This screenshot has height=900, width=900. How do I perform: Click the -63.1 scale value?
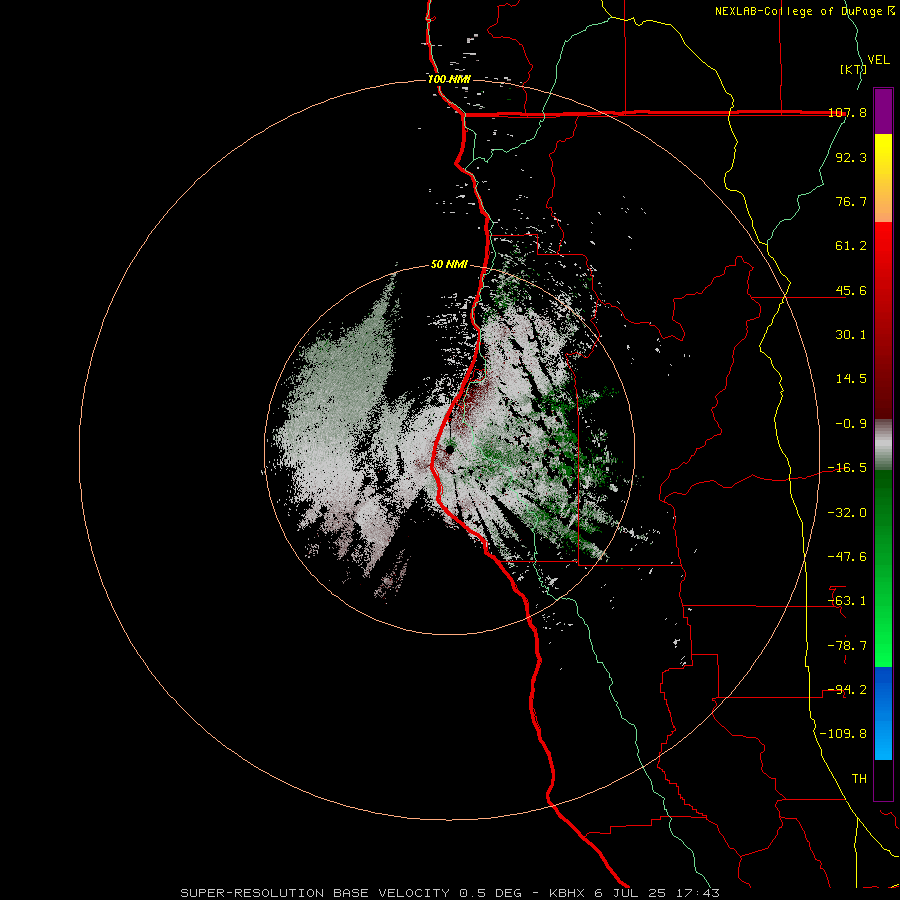[847, 601]
